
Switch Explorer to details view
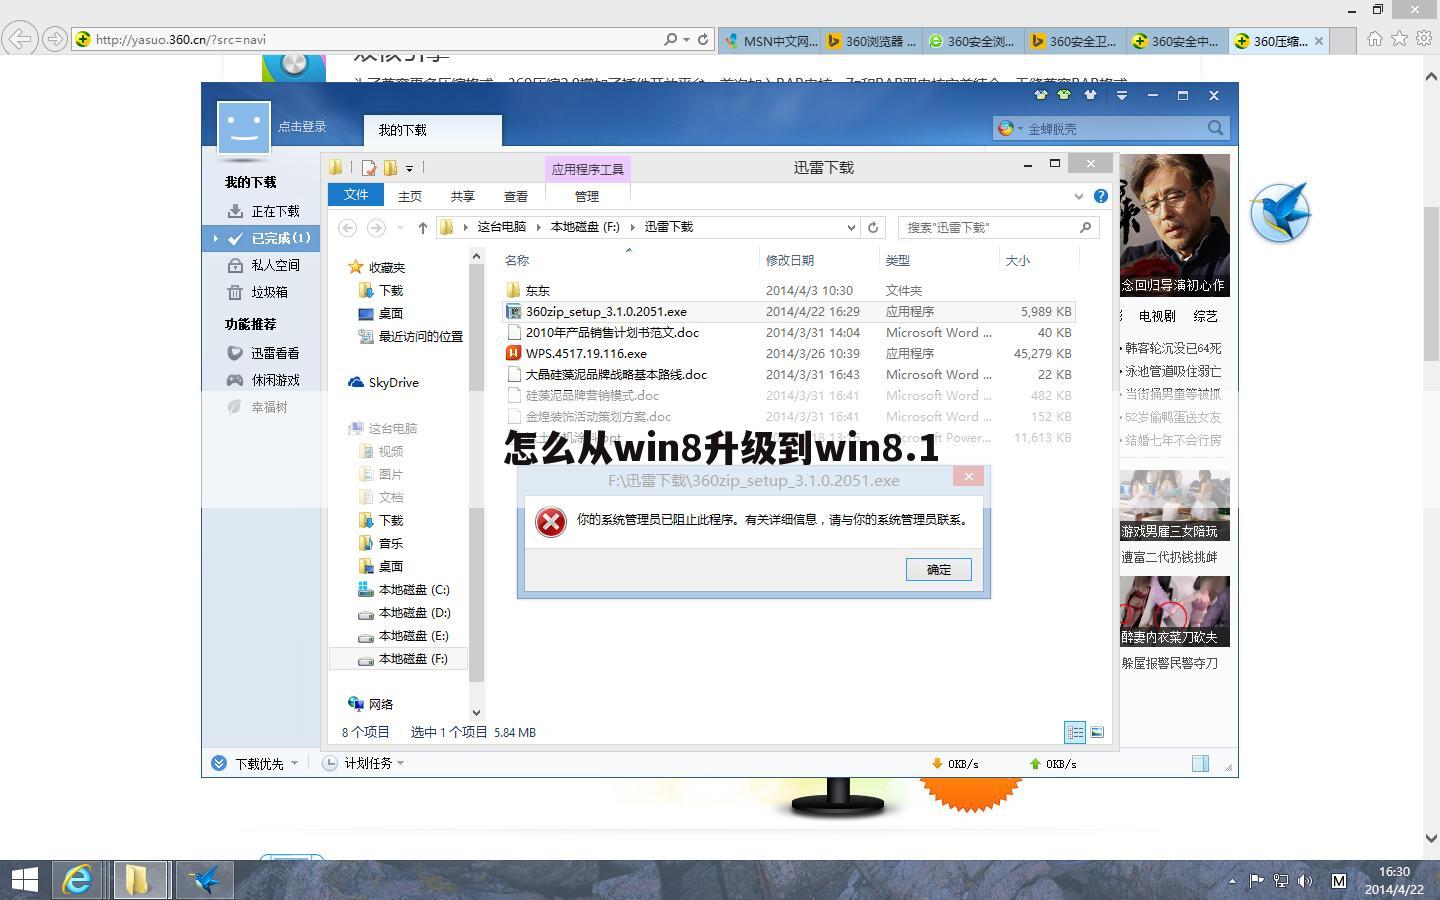(1075, 732)
